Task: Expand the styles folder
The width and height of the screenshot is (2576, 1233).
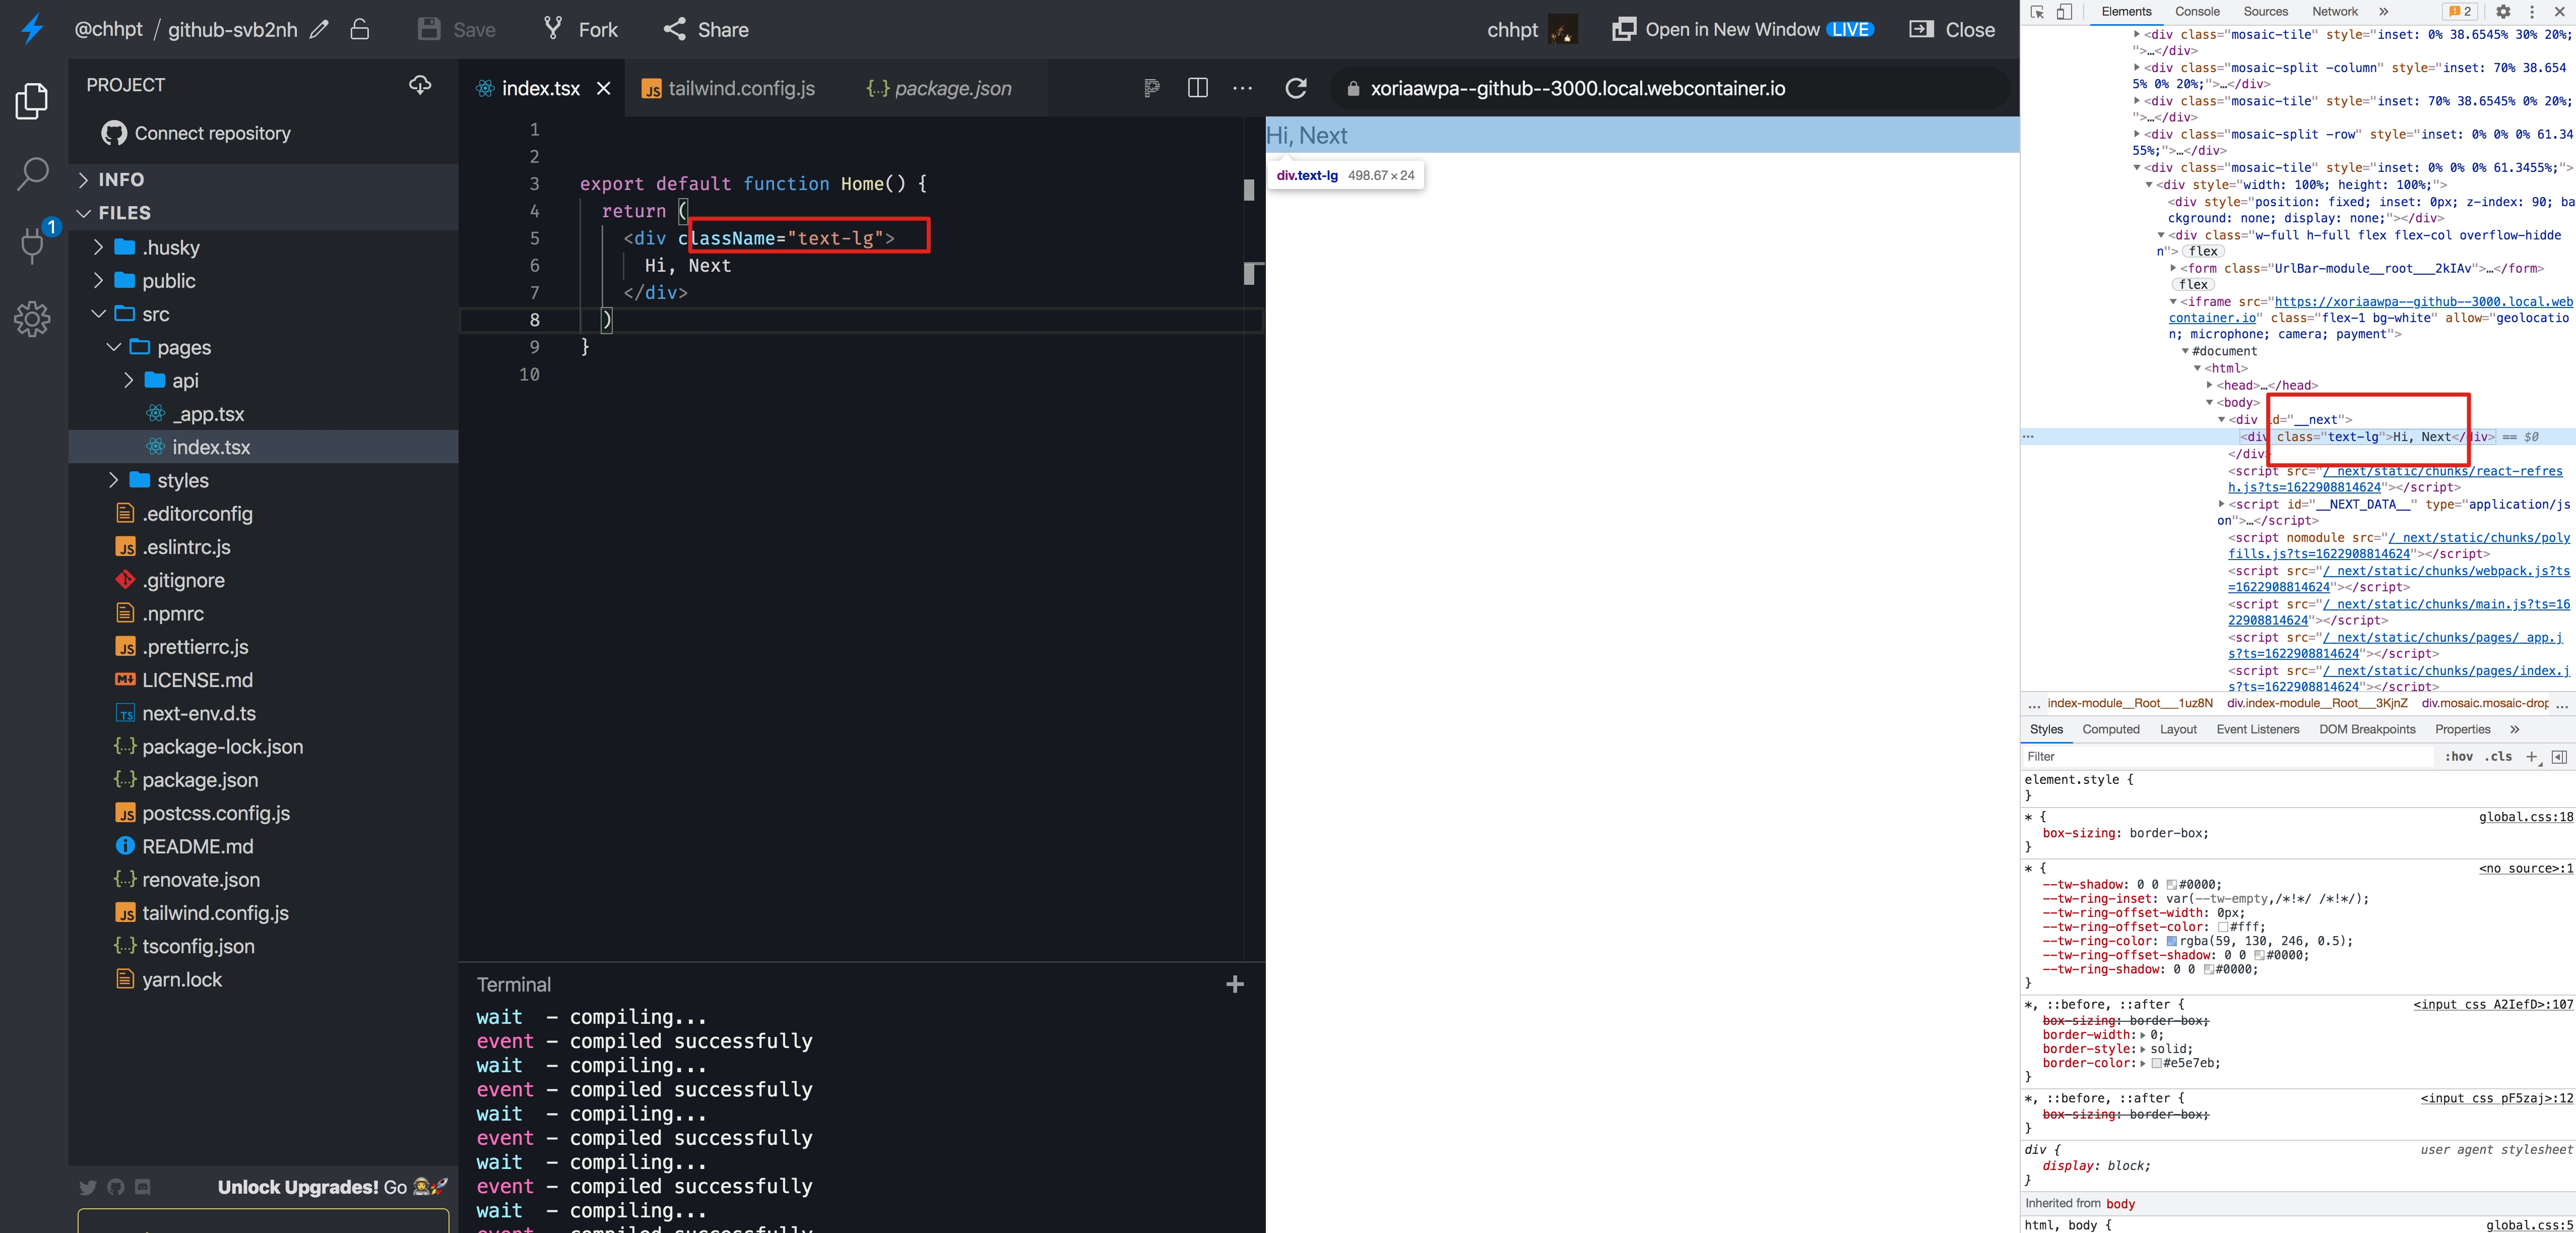Action: 263,481
